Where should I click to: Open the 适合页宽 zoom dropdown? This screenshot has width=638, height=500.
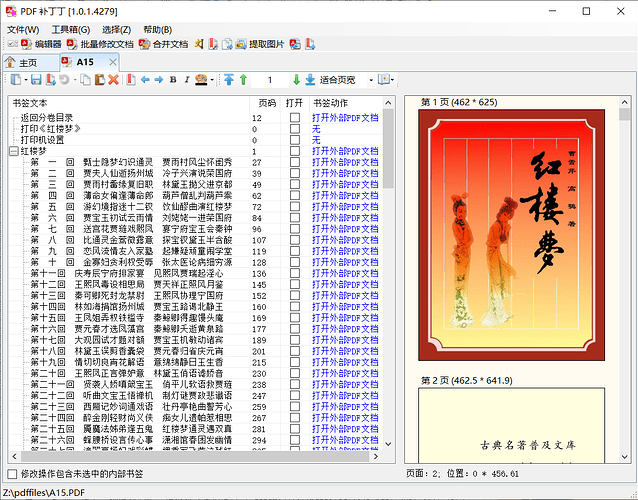point(371,80)
